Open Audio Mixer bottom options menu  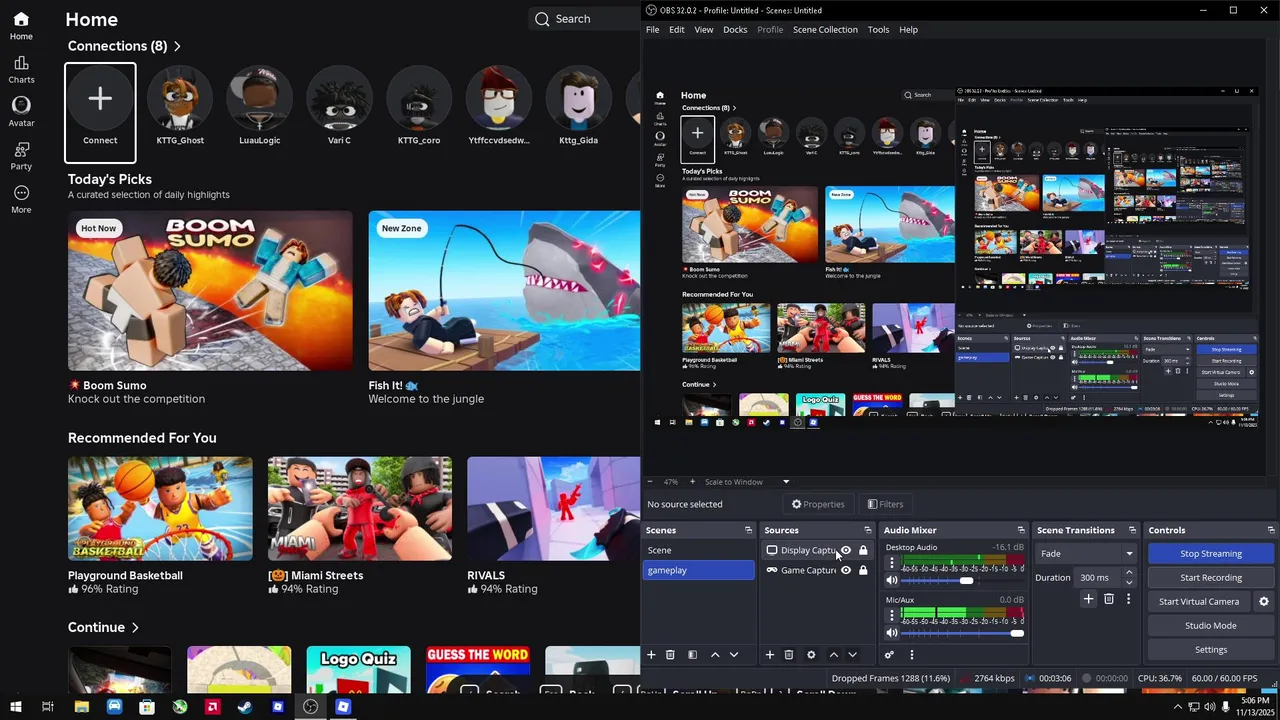(911, 655)
